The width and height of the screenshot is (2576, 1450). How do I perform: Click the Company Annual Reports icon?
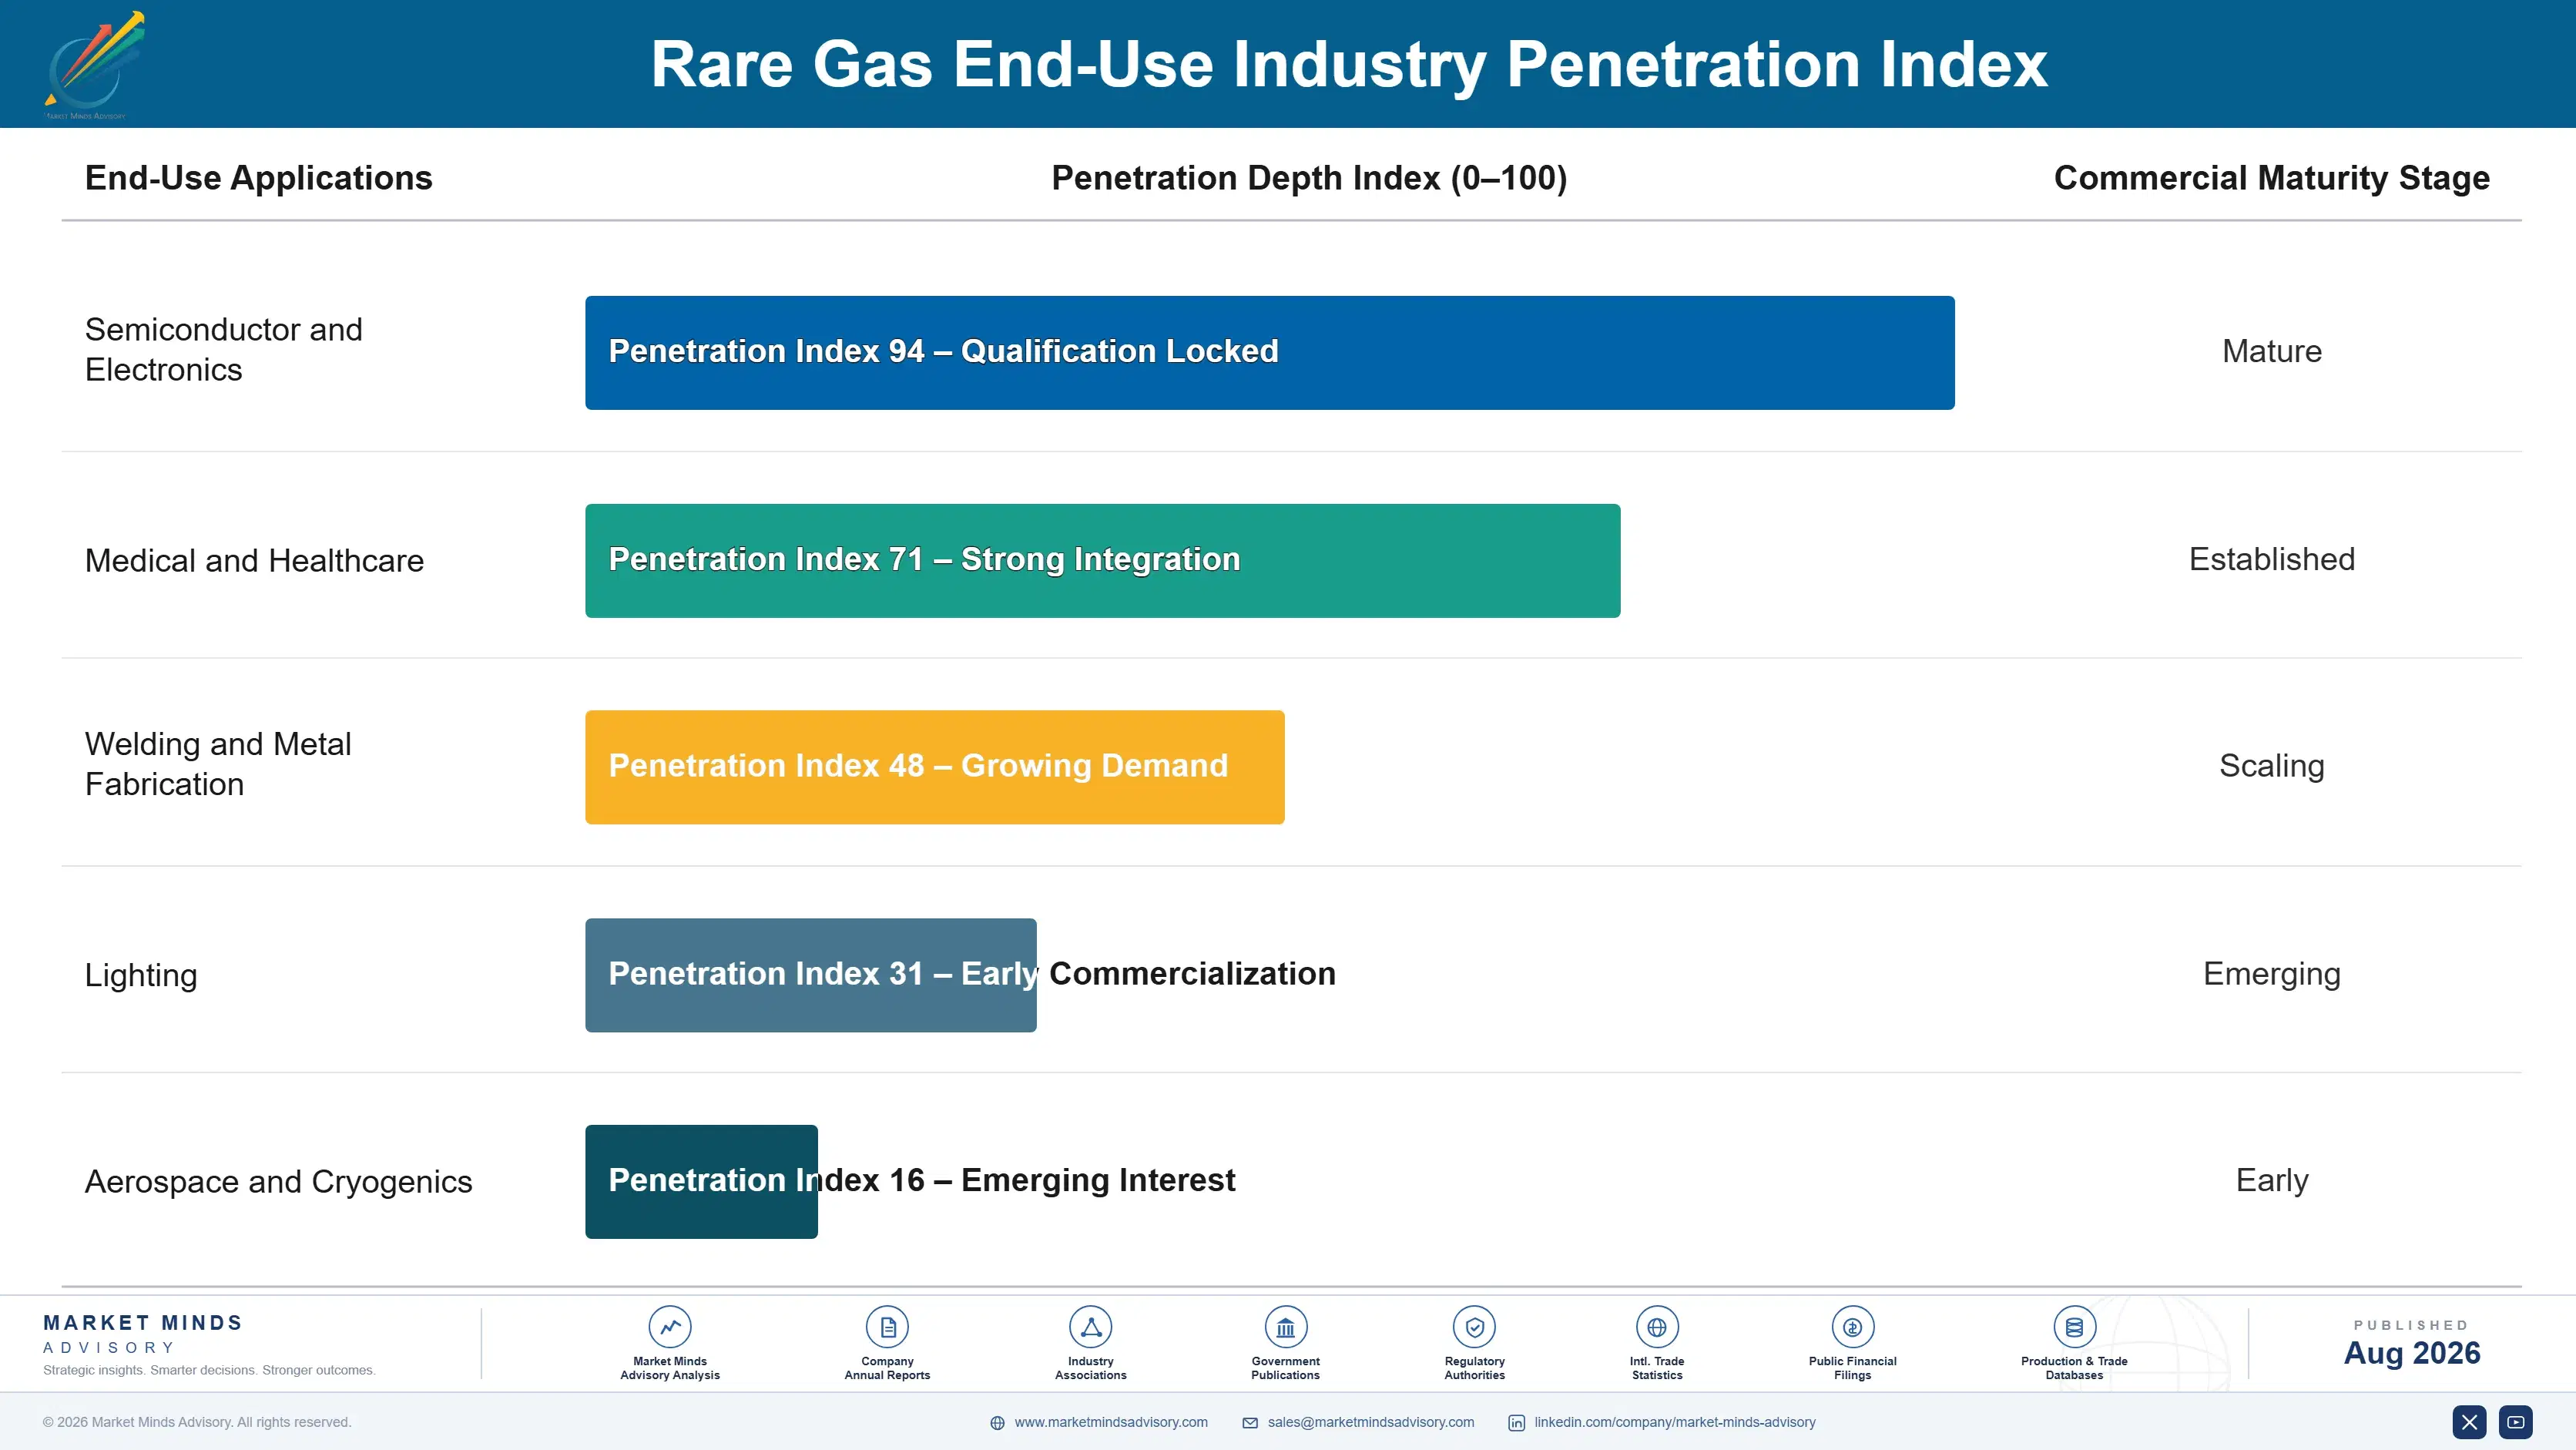(x=887, y=1327)
